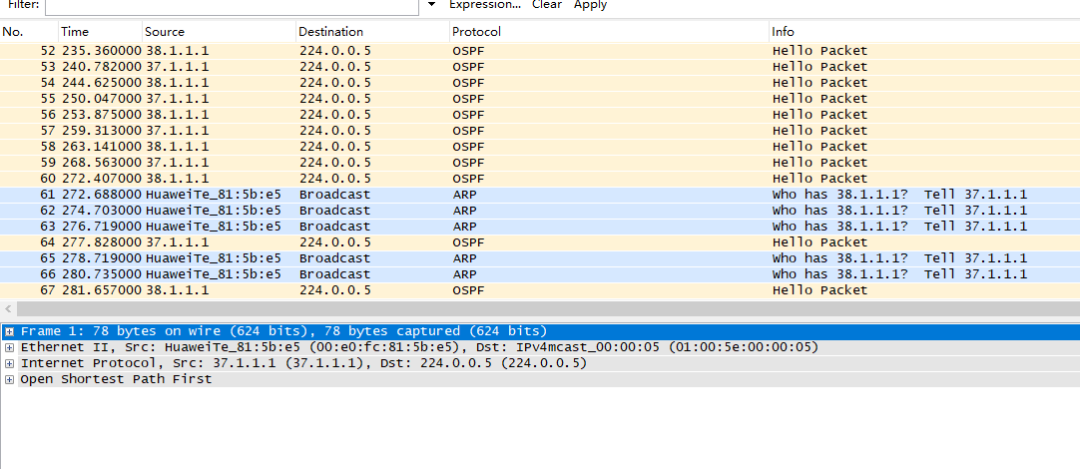Select OSPF Hello packet number 64
The width and height of the screenshot is (1080, 469).
[x=540, y=242]
